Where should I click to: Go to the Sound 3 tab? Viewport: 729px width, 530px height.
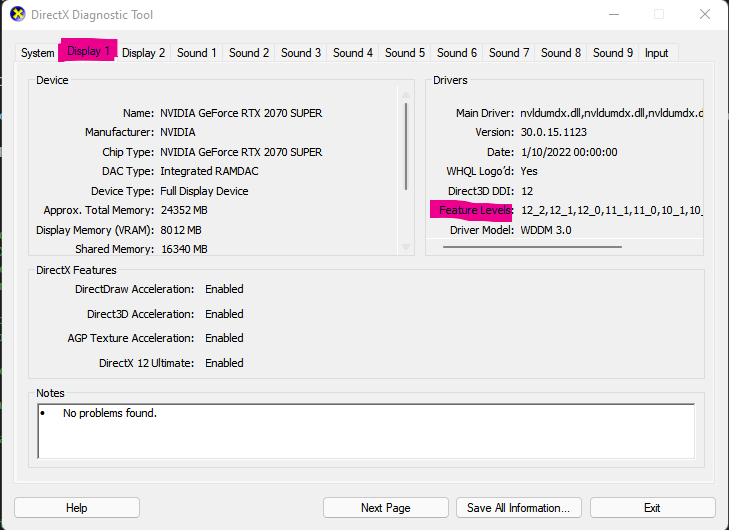[x=301, y=53]
